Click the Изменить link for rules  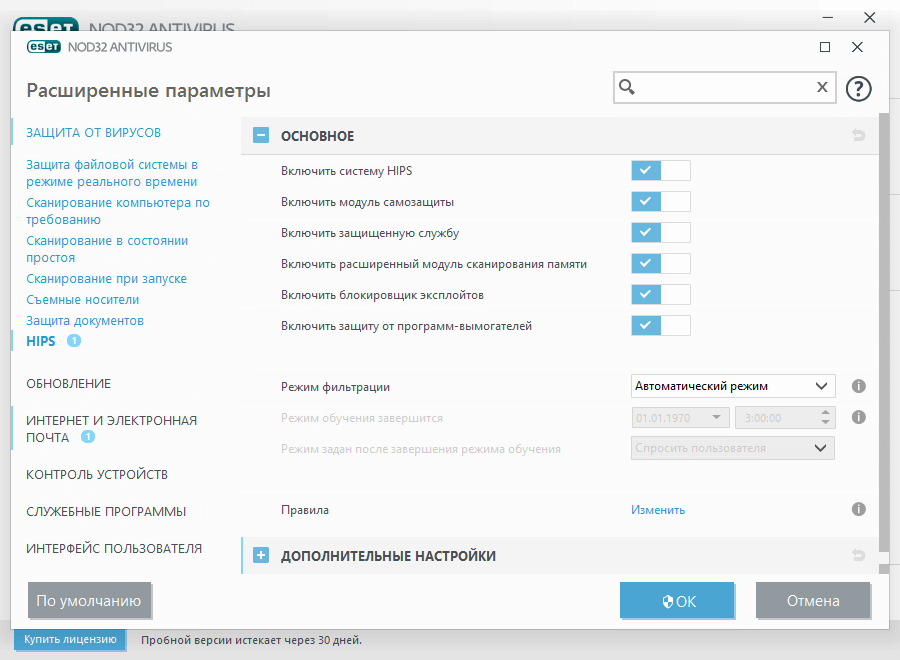pyautogui.click(x=657, y=509)
